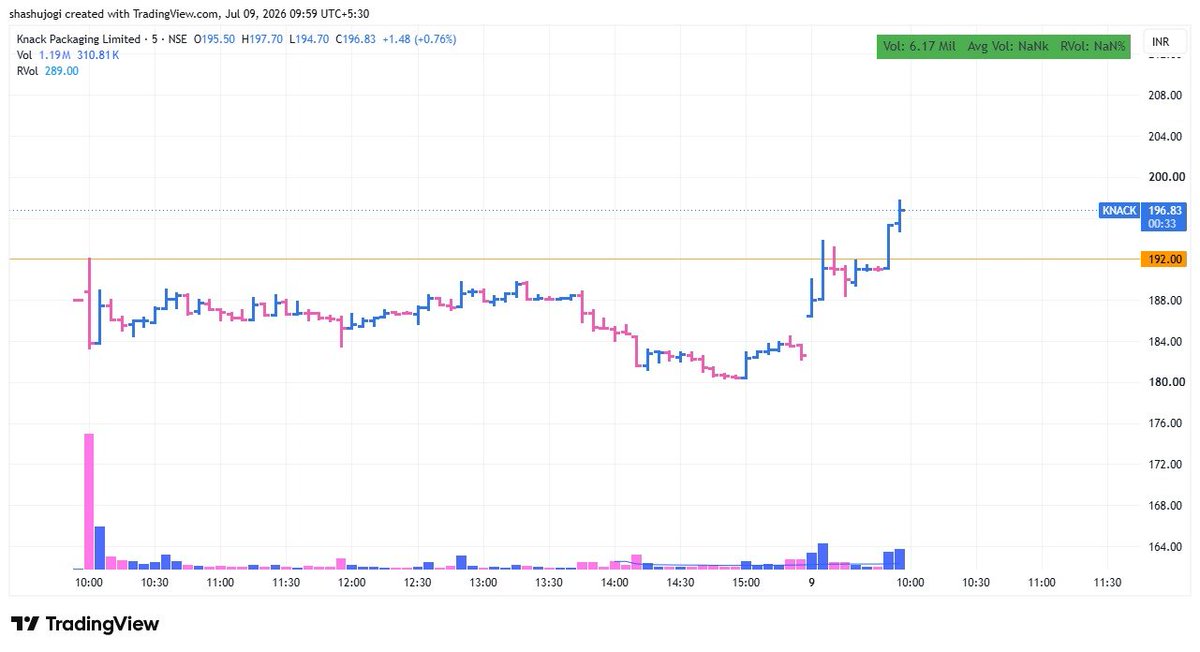Click the first 11:00 time axis label
This screenshot has width=1200, height=652.
(220, 583)
